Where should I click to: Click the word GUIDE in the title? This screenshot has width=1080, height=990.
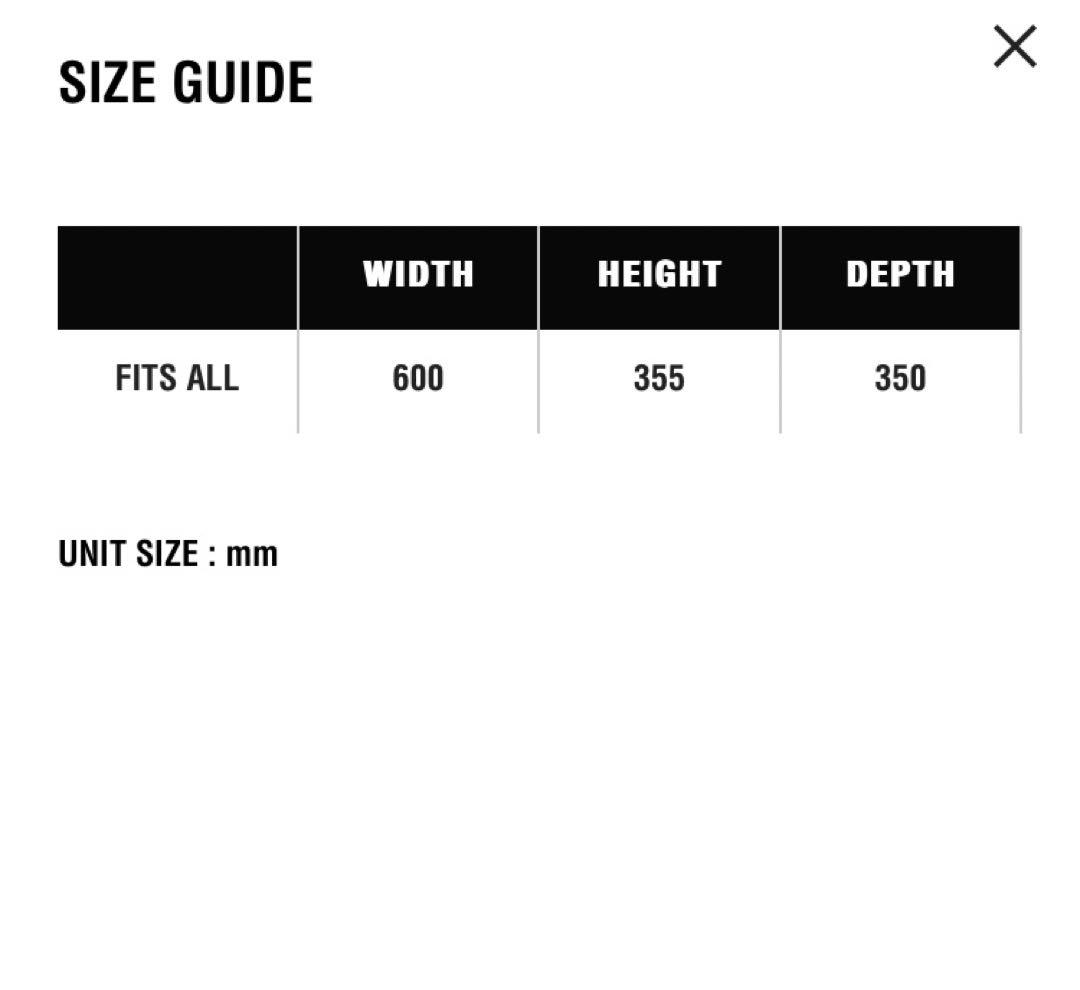click(243, 82)
